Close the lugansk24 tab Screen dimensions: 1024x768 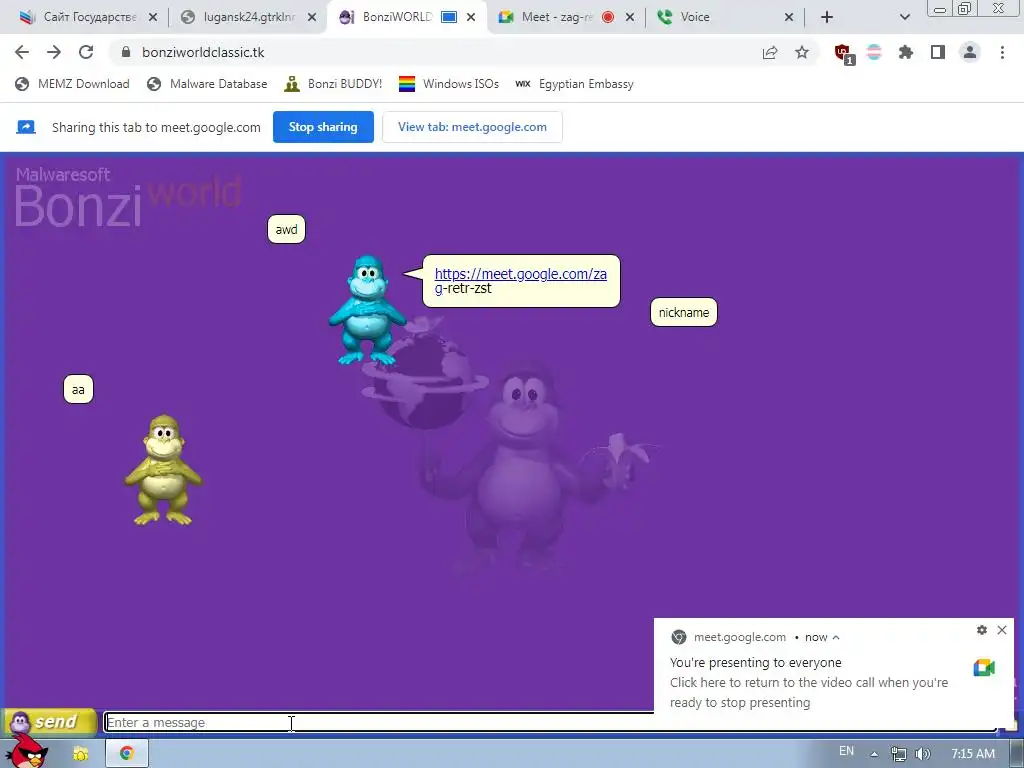(312, 17)
